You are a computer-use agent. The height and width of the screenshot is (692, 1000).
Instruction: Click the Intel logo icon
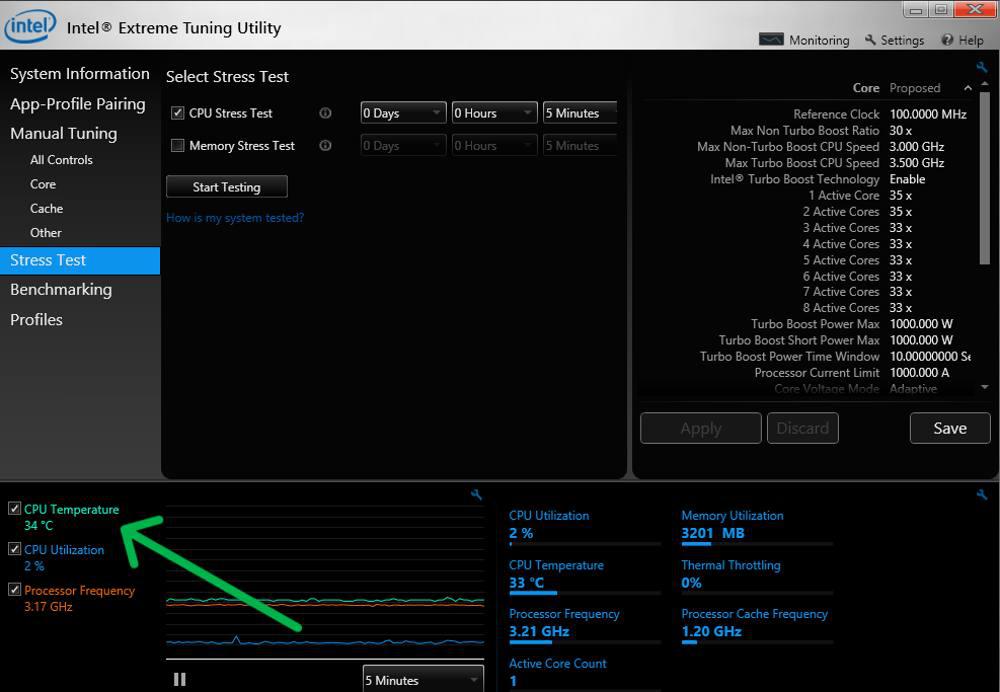point(31,26)
